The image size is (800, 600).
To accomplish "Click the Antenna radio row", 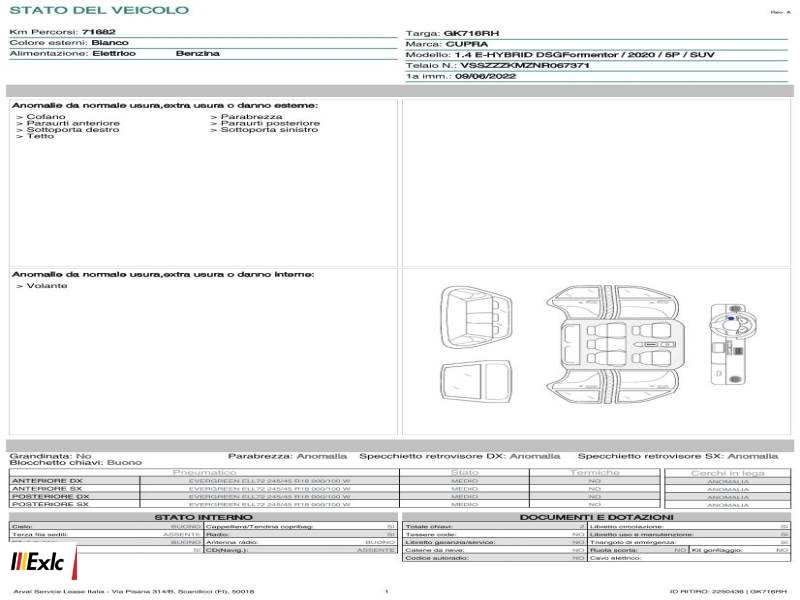I will pyautogui.click(x=301, y=542).
